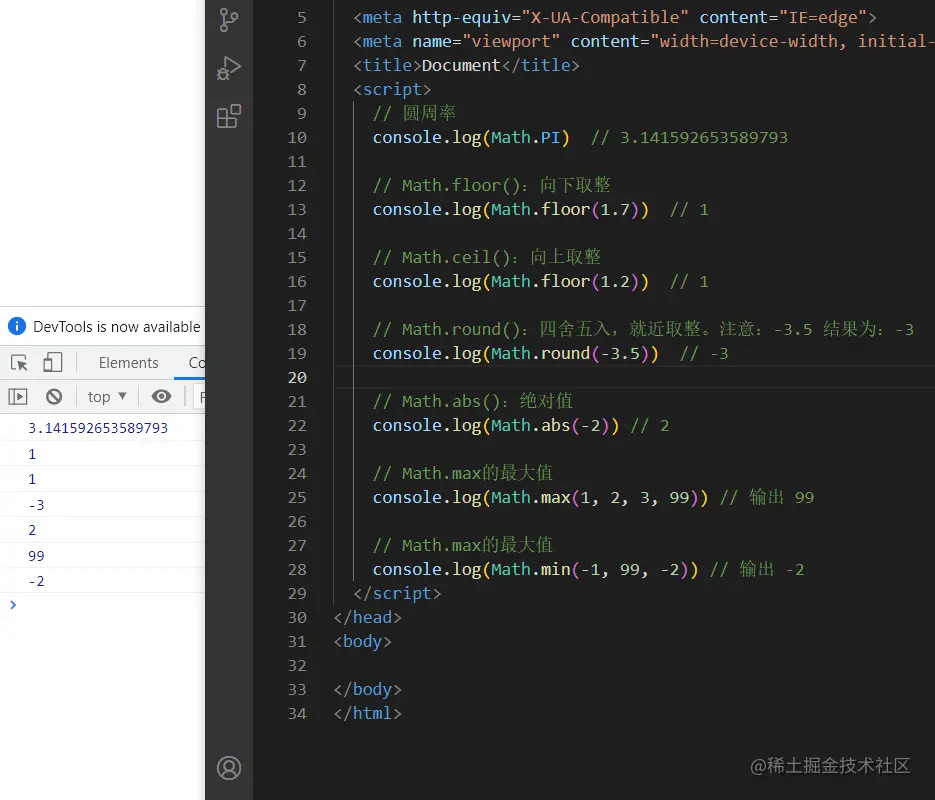This screenshot has width=935, height=800.
Task: Click the DevTools is now available message
Action: click(117, 327)
